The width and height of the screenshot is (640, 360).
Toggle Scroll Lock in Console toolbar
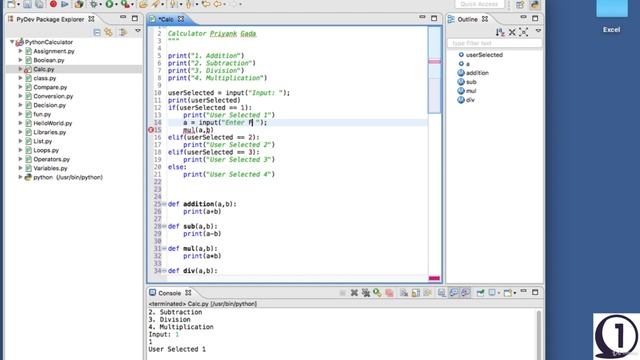coord(416,293)
